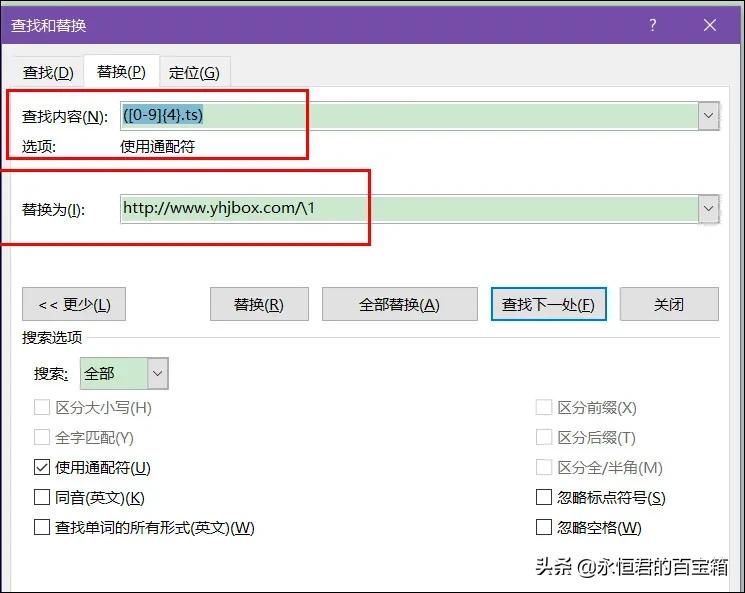Click the disabled 区分全/半角(M) checkbox
The image size is (745, 593).
click(x=544, y=468)
